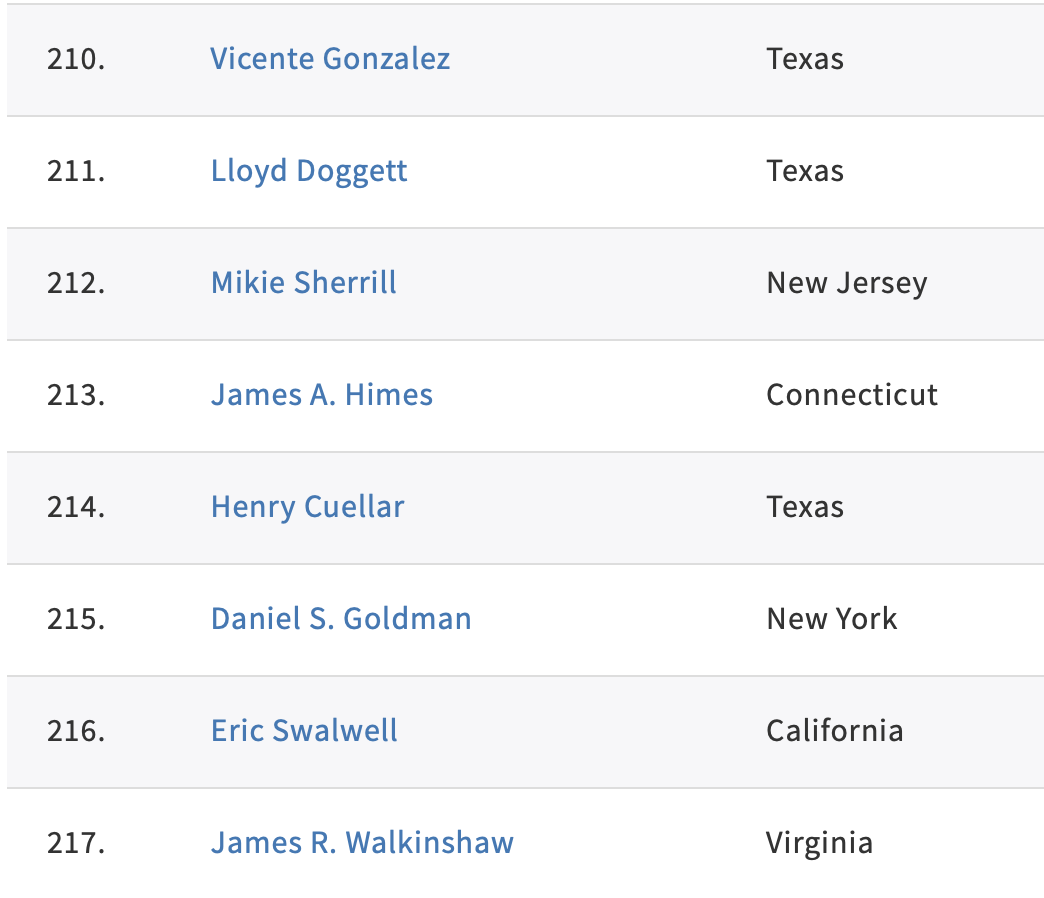Viewport: 1044px width, 898px height.
Task: Select the James A. Himes link
Action: [322, 395]
